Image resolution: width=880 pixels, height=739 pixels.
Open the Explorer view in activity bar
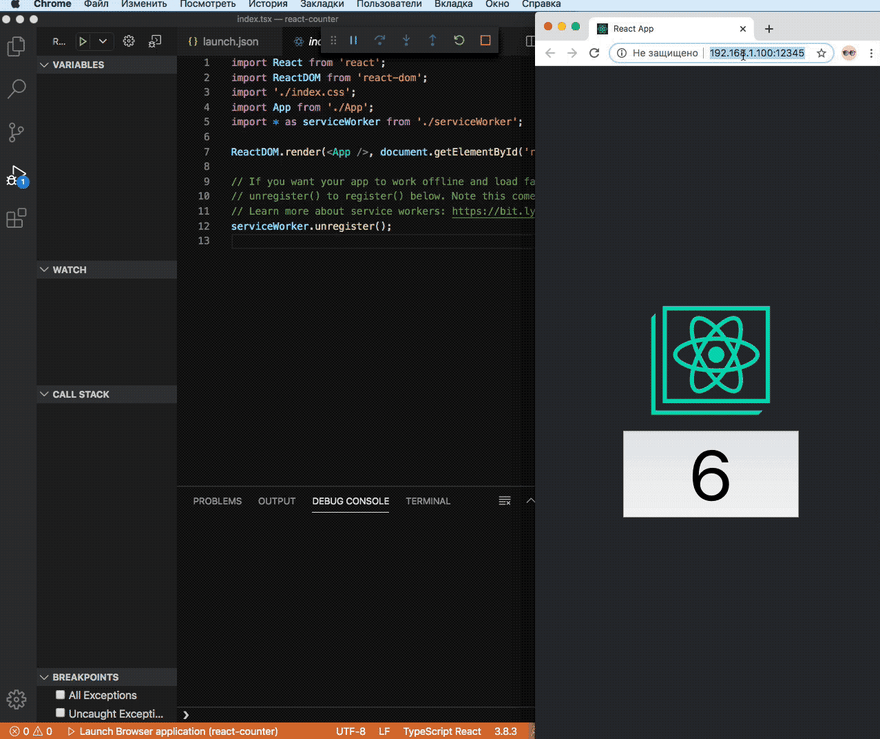tap(16, 46)
